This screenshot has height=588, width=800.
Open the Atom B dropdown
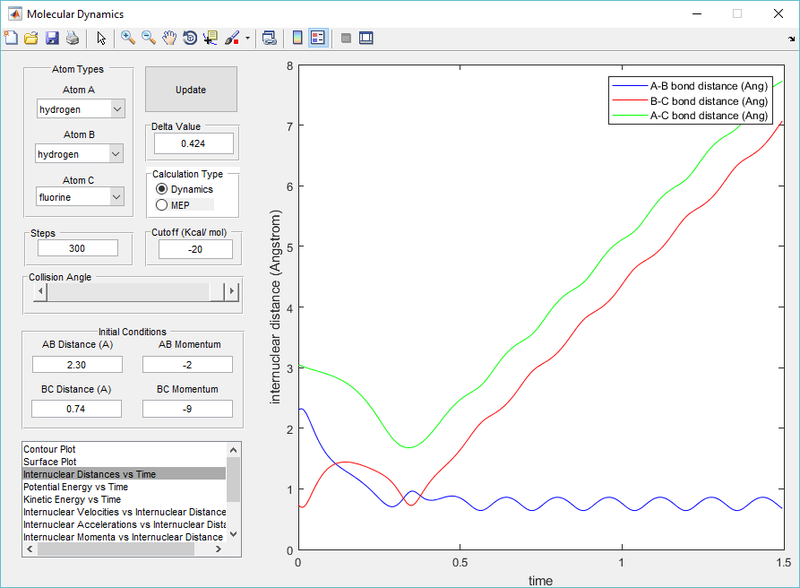pos(81,154)
